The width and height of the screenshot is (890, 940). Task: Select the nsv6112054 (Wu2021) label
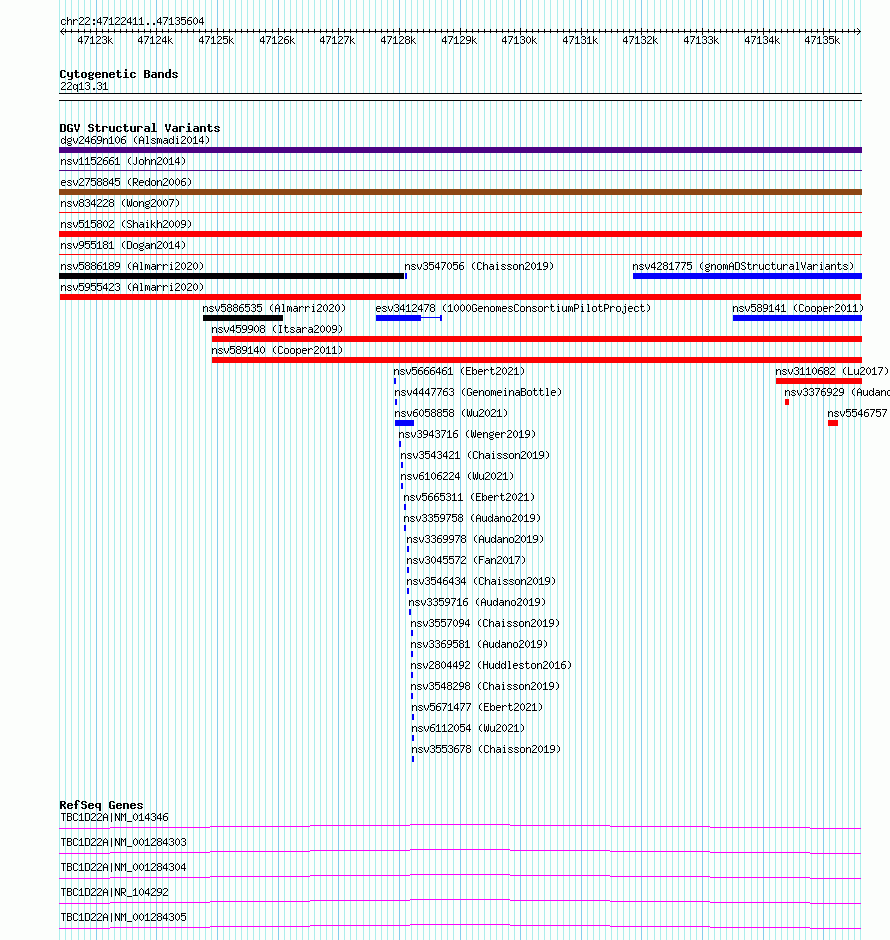pyautogui.click(x=469, y=728)
